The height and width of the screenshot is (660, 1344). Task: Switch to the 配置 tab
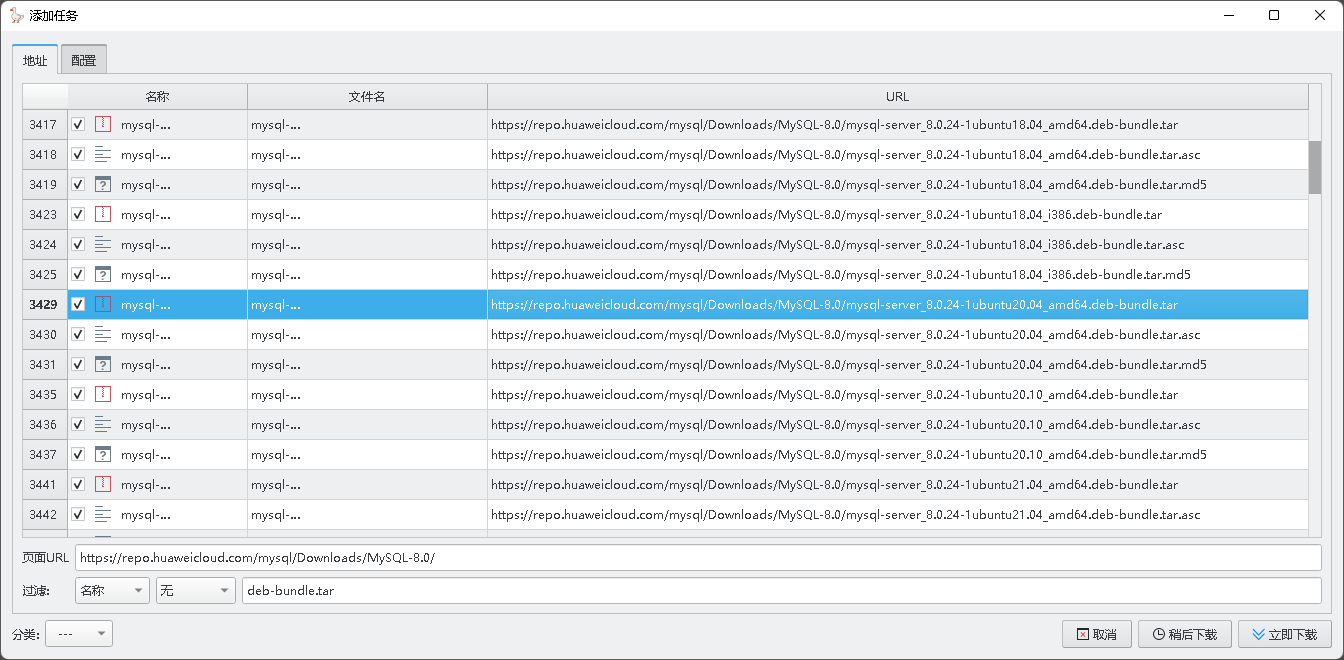(x=84, y=60)
